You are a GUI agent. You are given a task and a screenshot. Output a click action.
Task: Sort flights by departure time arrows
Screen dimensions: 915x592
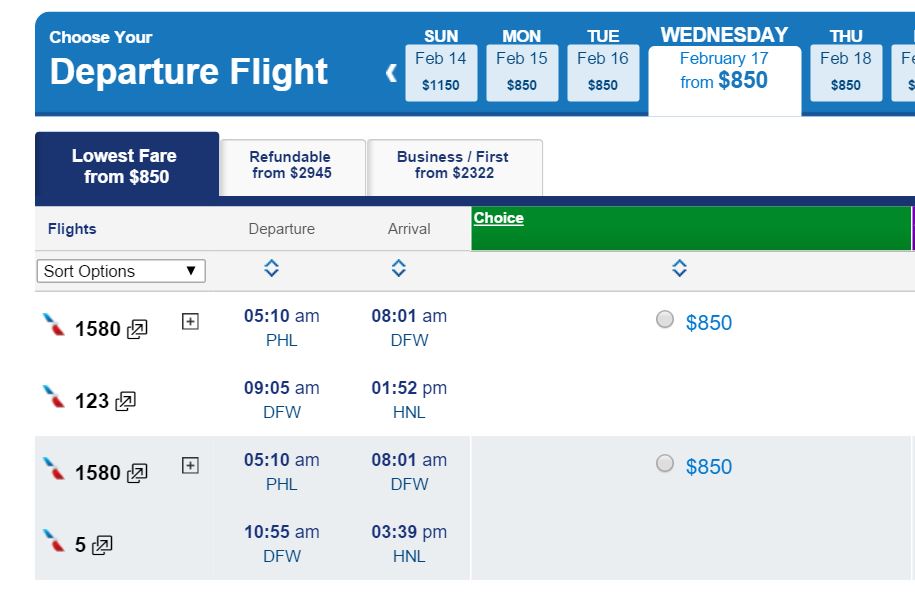271,268
